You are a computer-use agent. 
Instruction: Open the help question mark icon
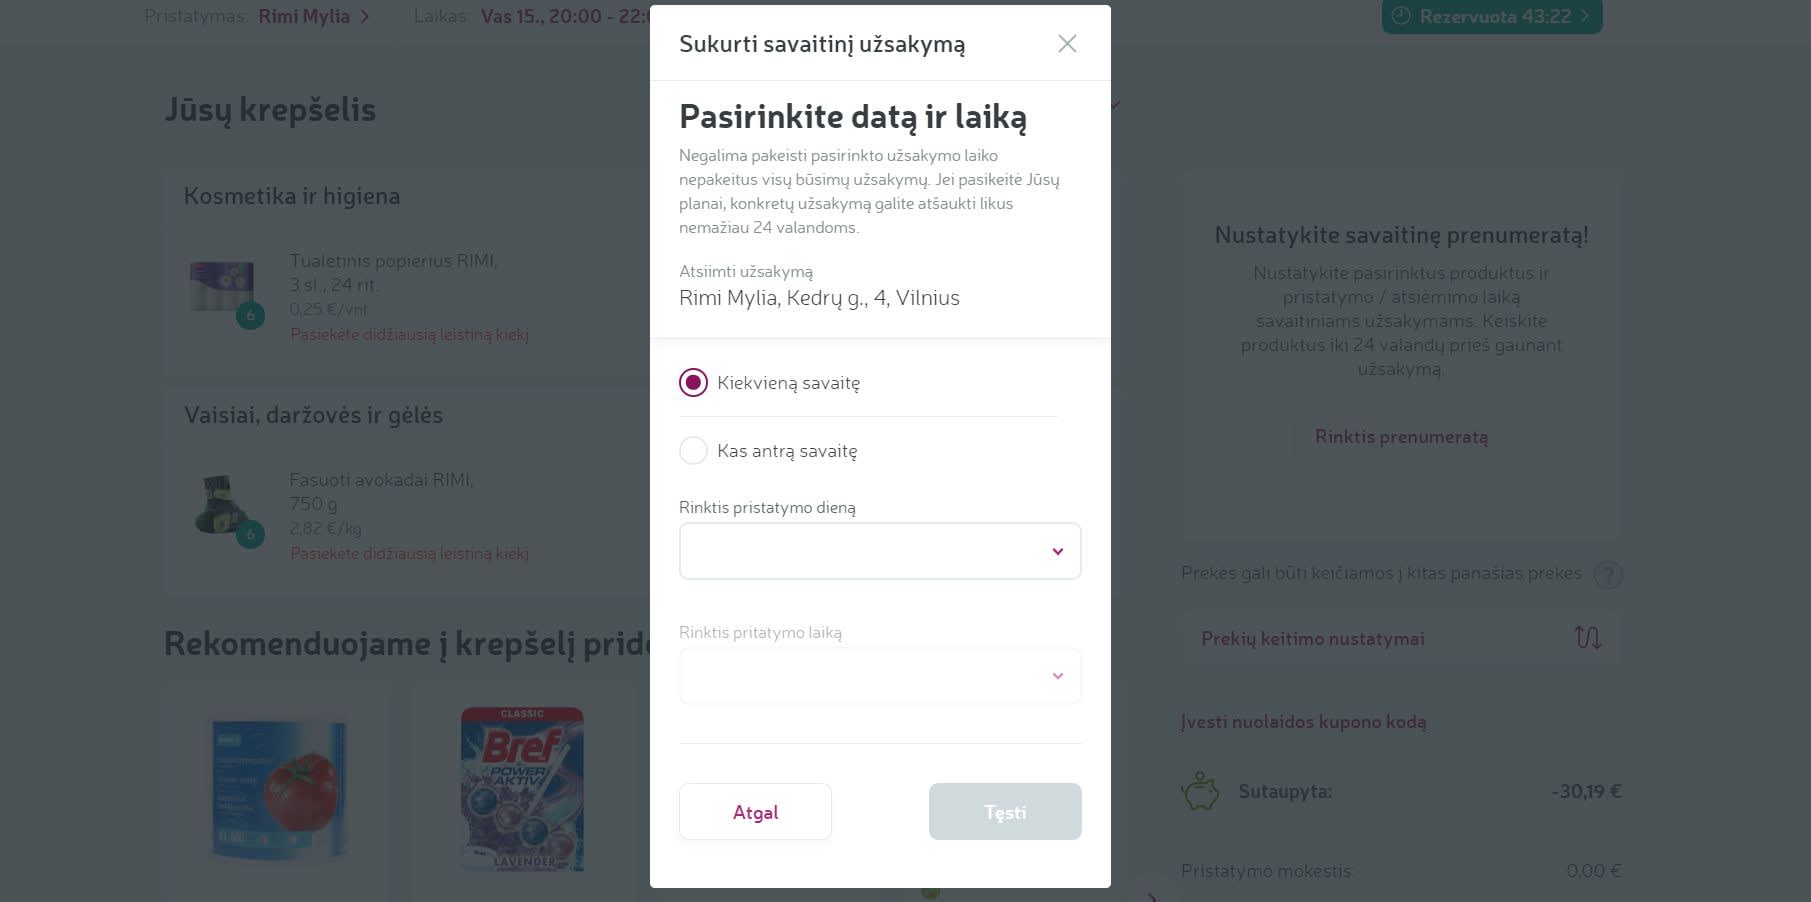point(1607,574)
